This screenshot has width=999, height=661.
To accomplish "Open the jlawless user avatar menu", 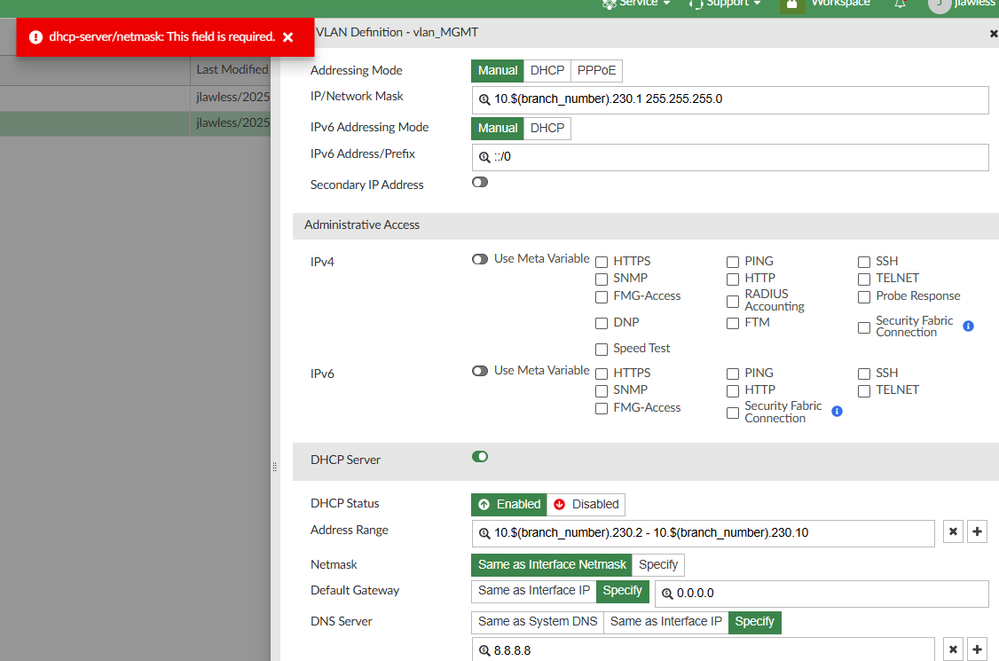I will (x=939, y=4).
